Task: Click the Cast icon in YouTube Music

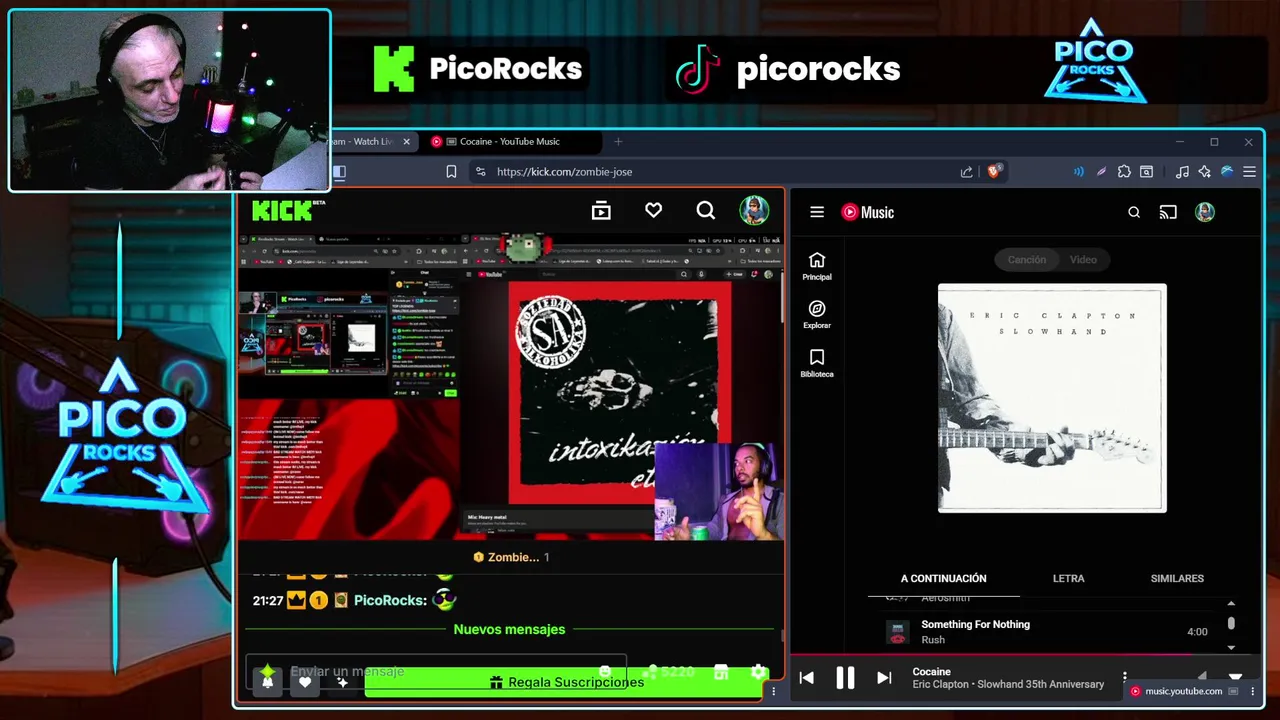Action: pyautogui.click(x=1168, y=212)
